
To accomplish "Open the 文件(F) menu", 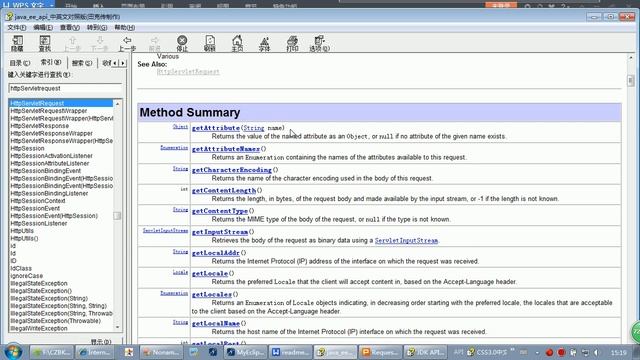I will click(17, 27).
